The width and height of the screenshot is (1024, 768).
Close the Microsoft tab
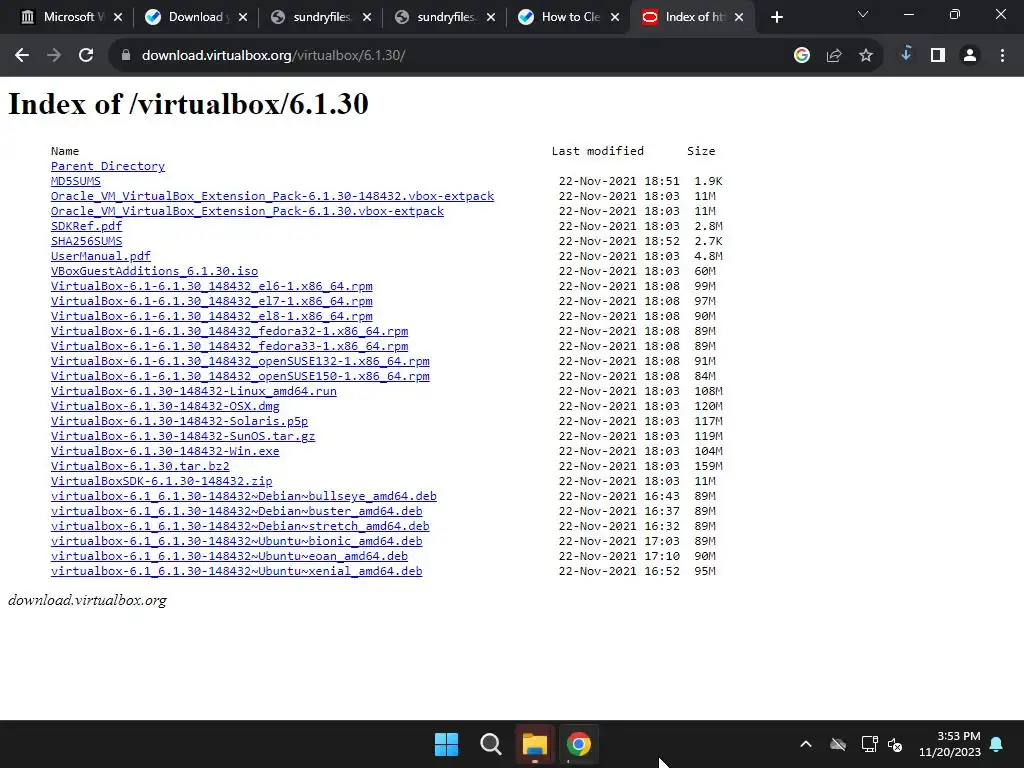point(118,17)
